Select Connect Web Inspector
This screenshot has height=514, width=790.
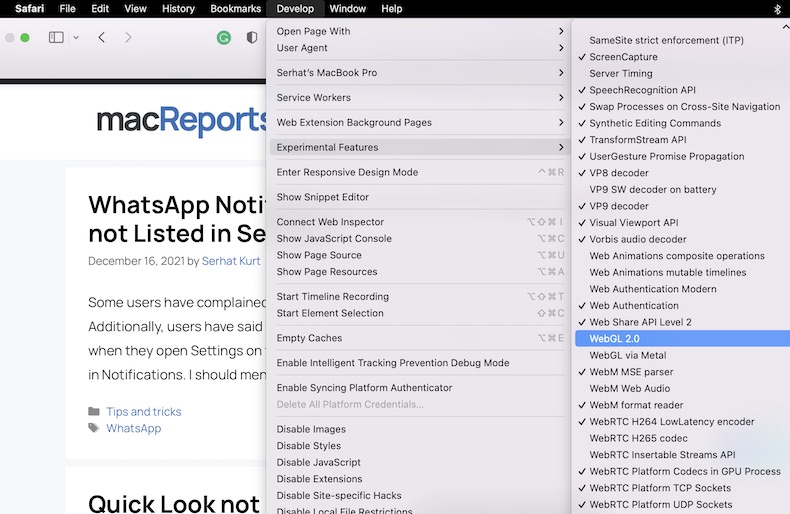point(420,222)
